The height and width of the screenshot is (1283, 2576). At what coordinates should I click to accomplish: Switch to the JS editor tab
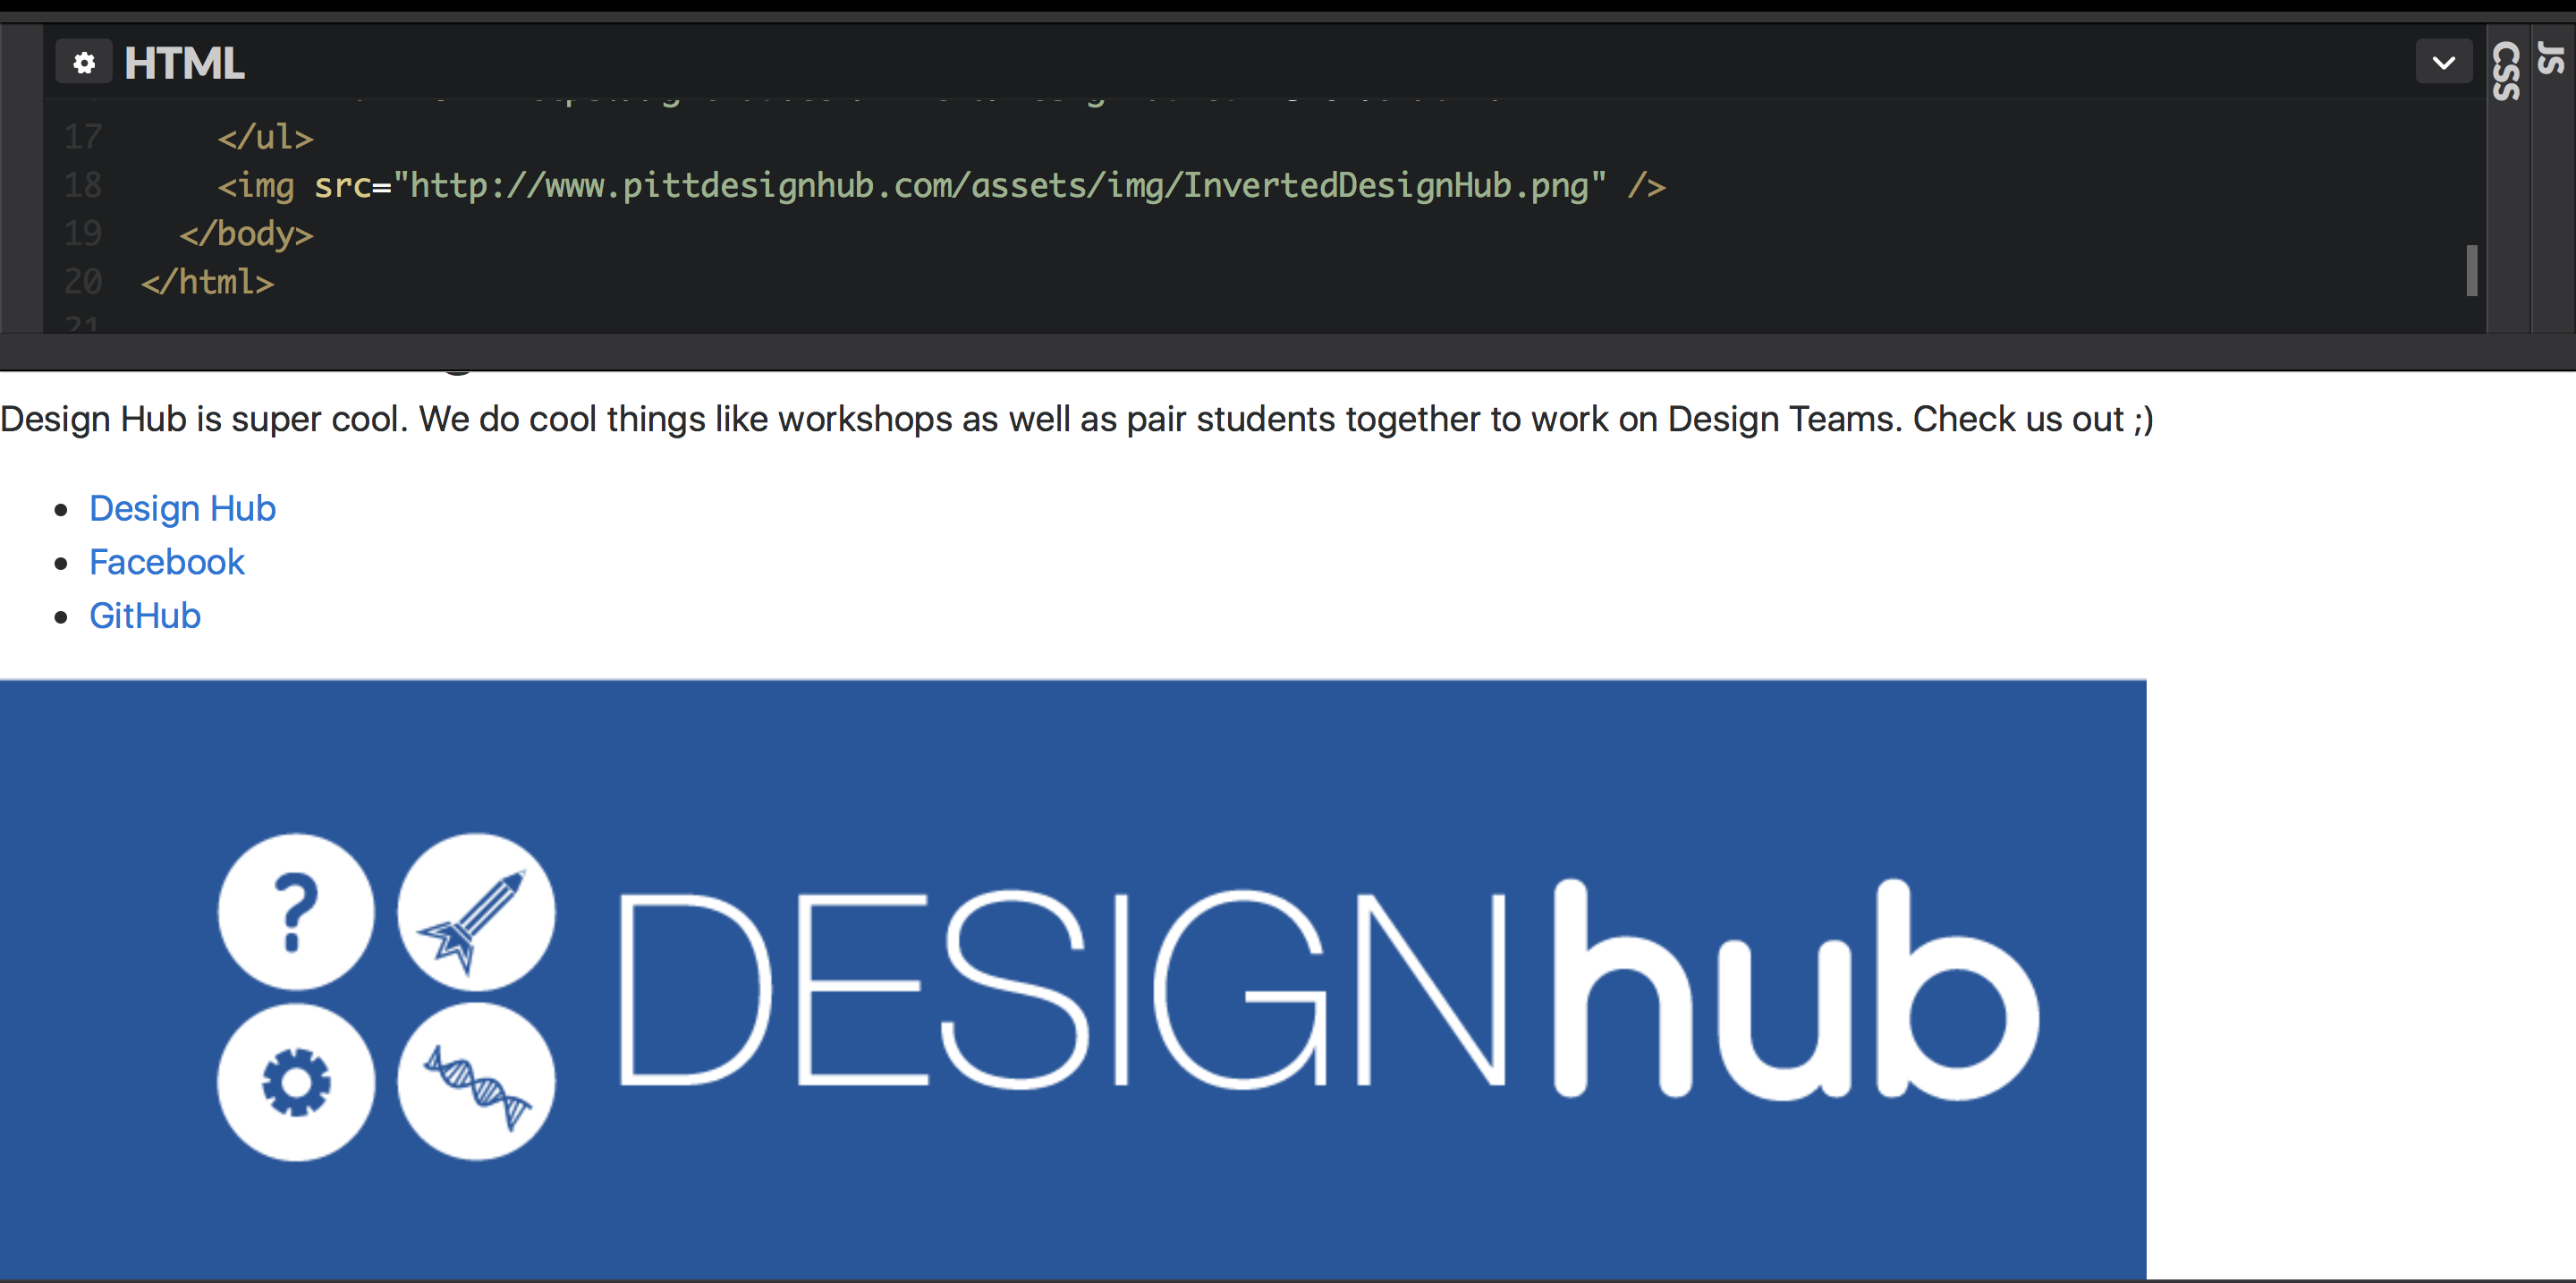pyautogui.click(x=2552, y=58)
